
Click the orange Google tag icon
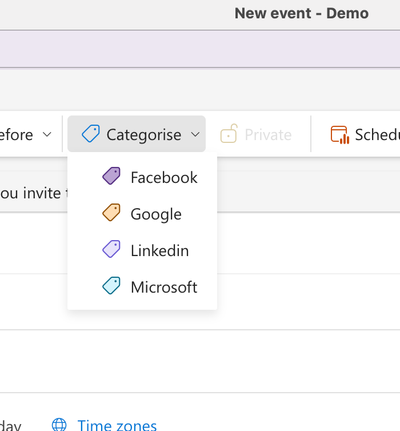pos(111,213)
